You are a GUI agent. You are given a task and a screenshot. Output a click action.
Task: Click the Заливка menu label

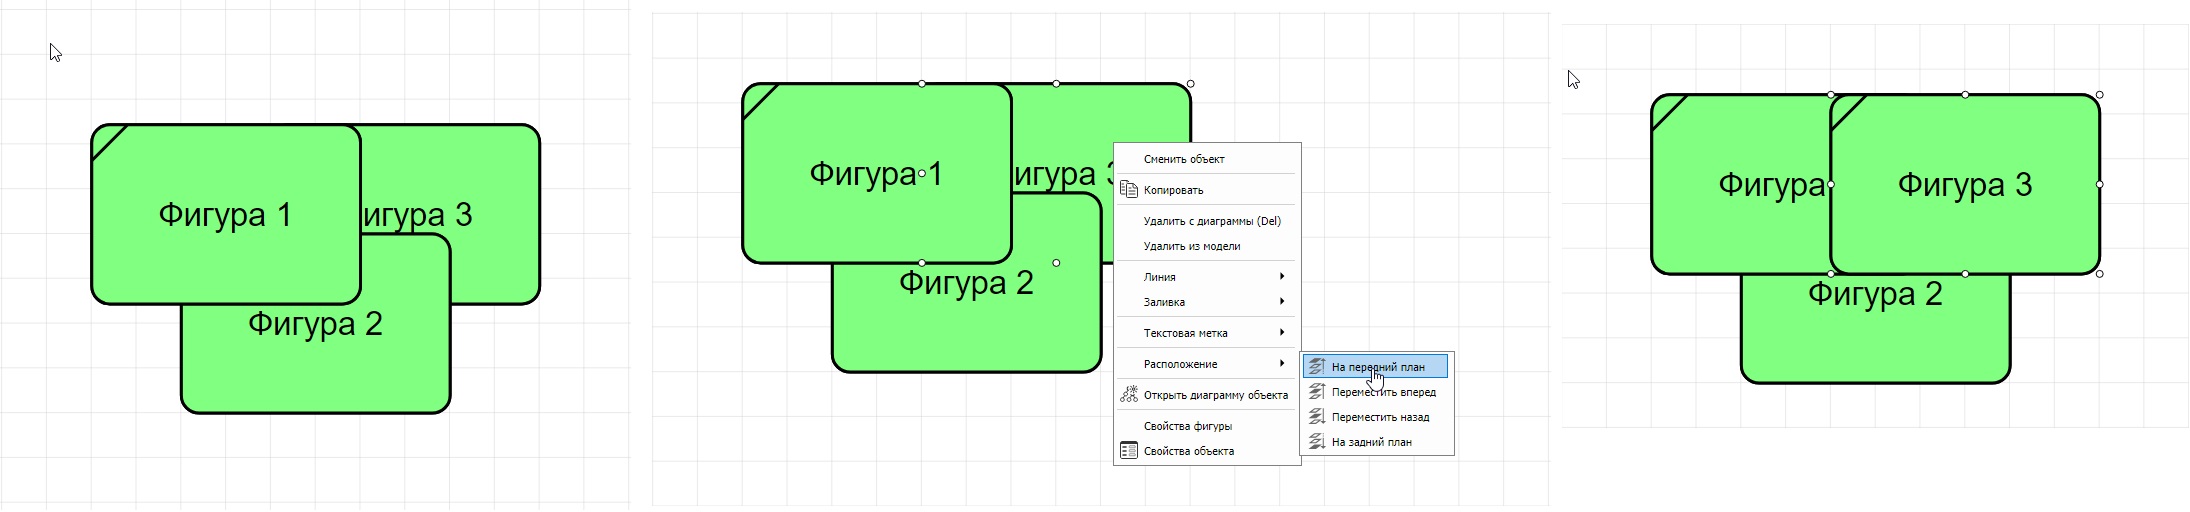(1164, 302)
